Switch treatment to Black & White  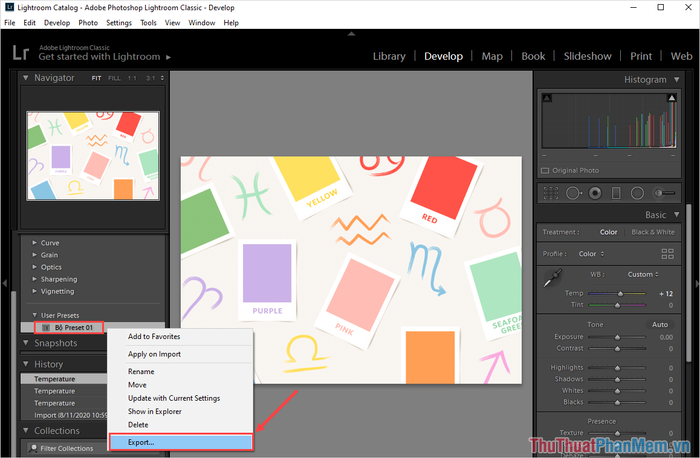[x=652, y=232]
